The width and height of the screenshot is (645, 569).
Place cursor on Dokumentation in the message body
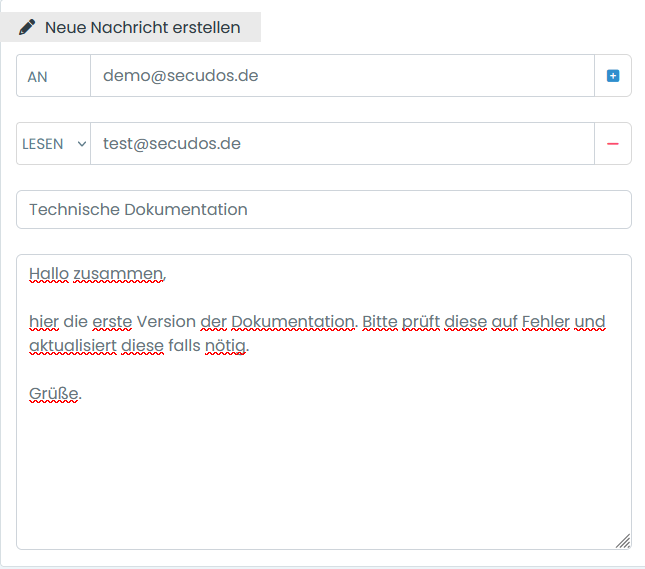coord(293,322)
